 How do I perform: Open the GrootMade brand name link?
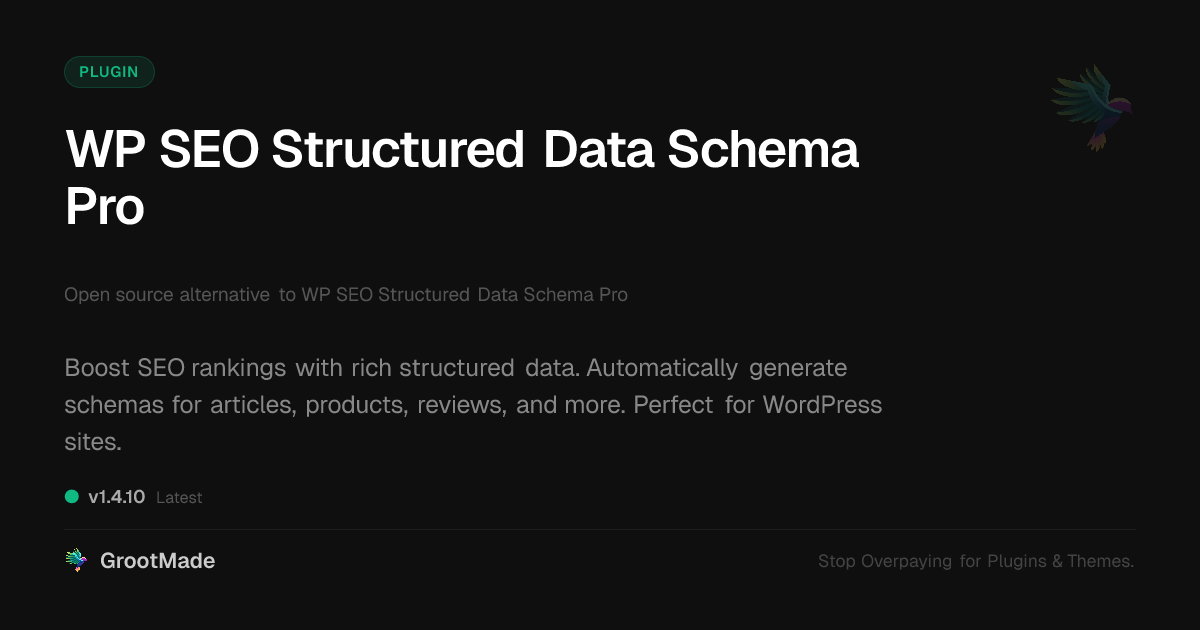click(x=157, y=561)
